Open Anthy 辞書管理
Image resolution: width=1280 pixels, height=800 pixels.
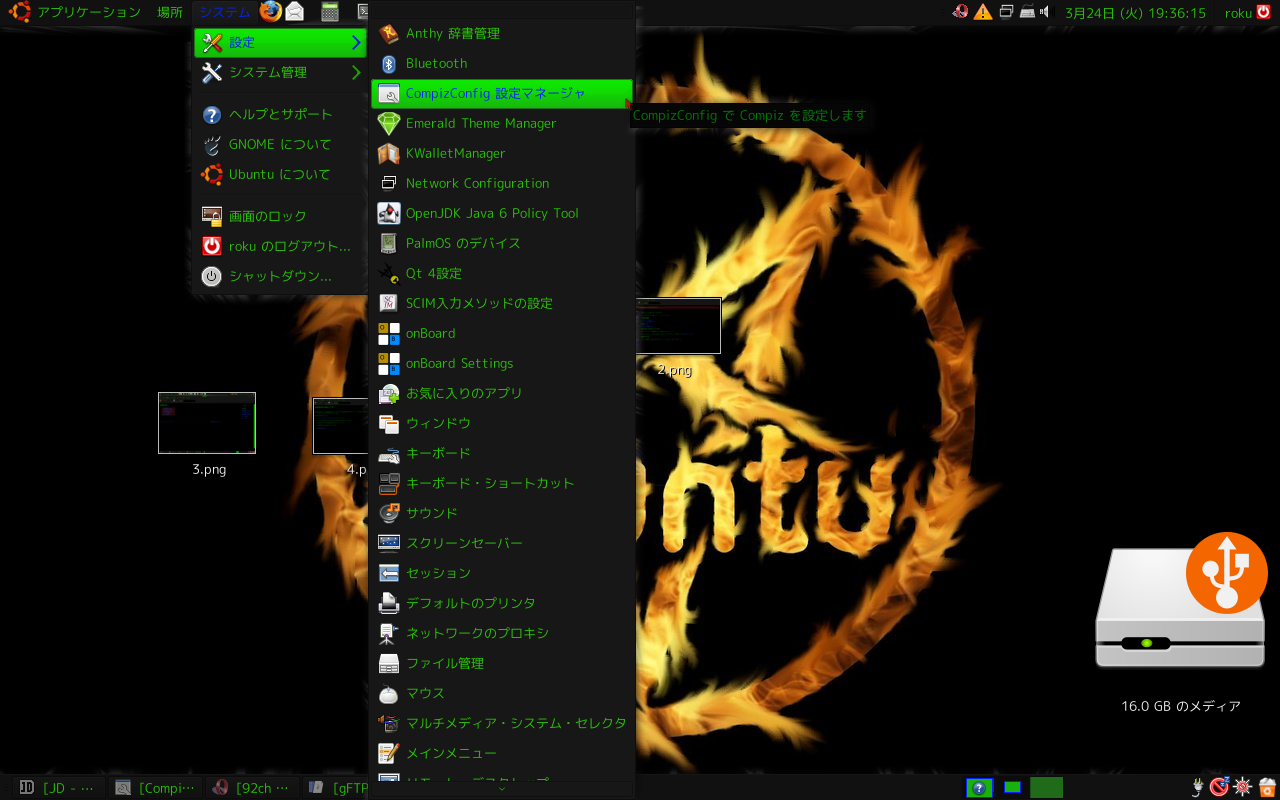(502, 34)
